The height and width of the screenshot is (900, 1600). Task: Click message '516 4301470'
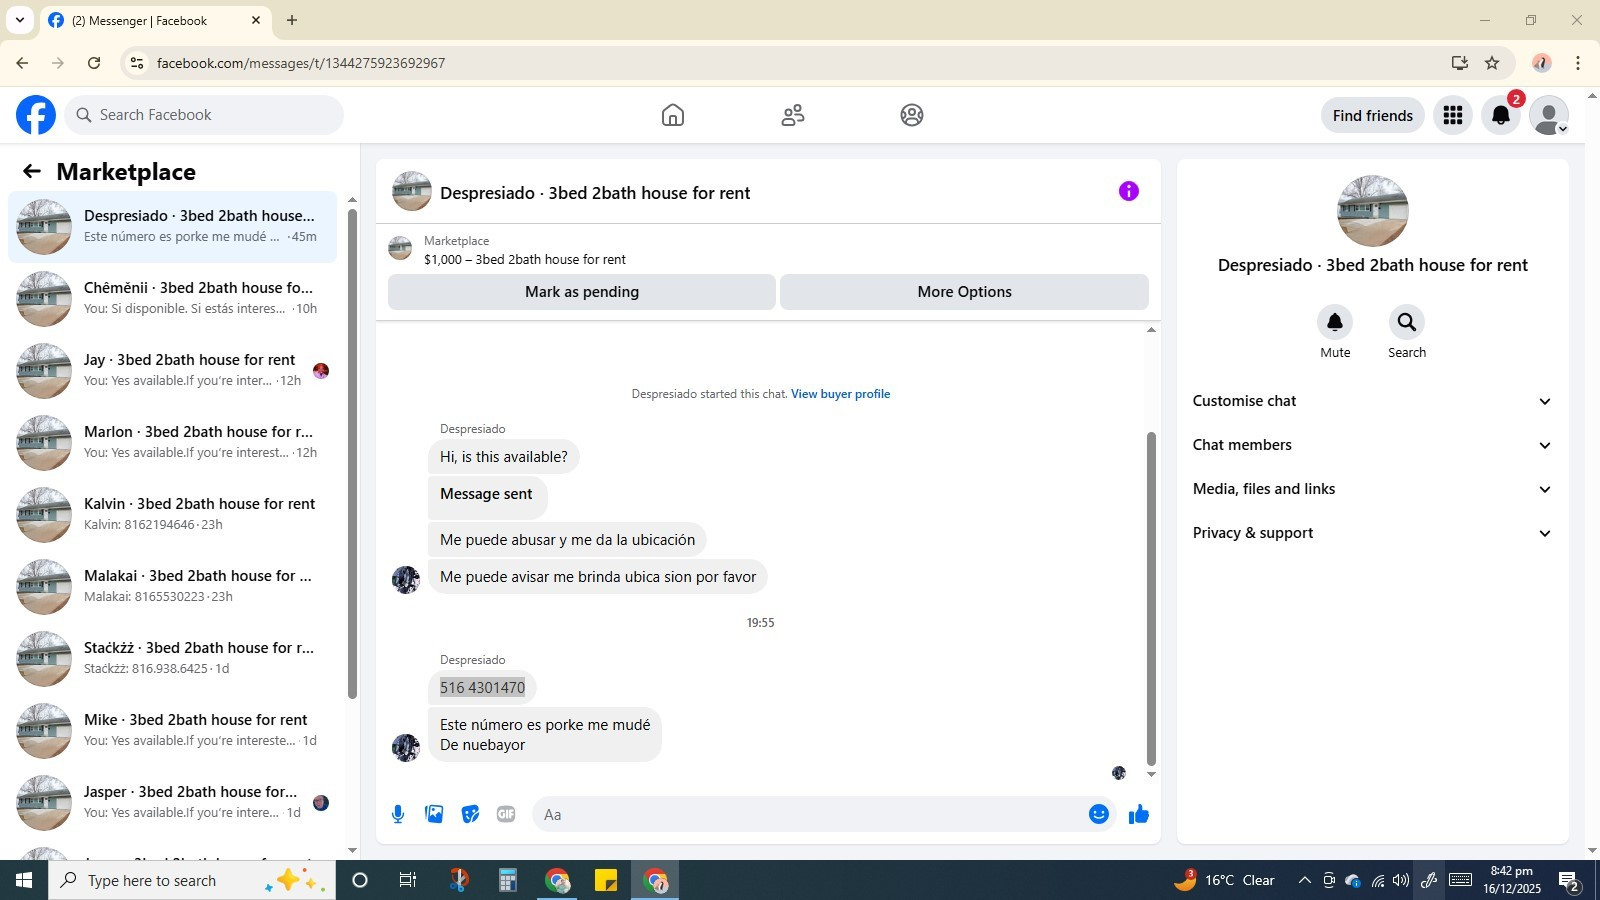482,688
